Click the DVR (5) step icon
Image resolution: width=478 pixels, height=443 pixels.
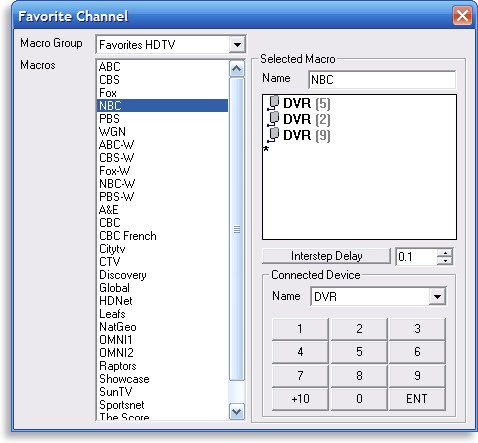[273, 103]
